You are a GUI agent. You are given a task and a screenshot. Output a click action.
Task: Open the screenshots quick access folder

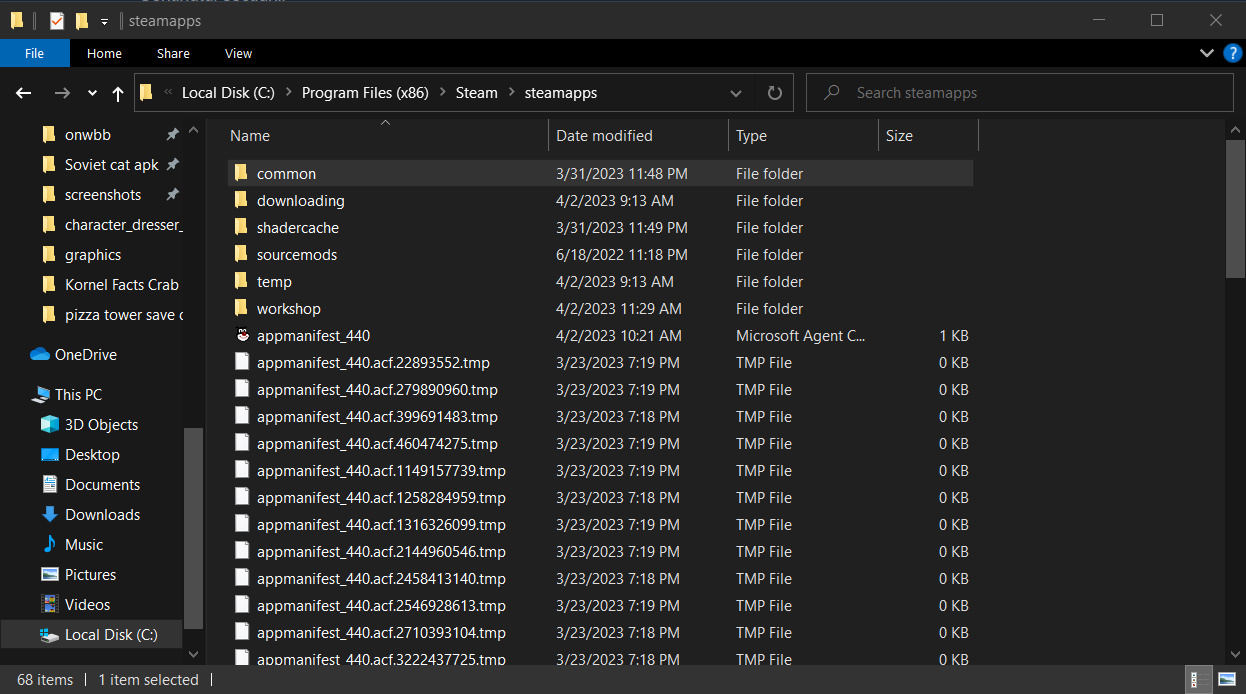[103, 194]
